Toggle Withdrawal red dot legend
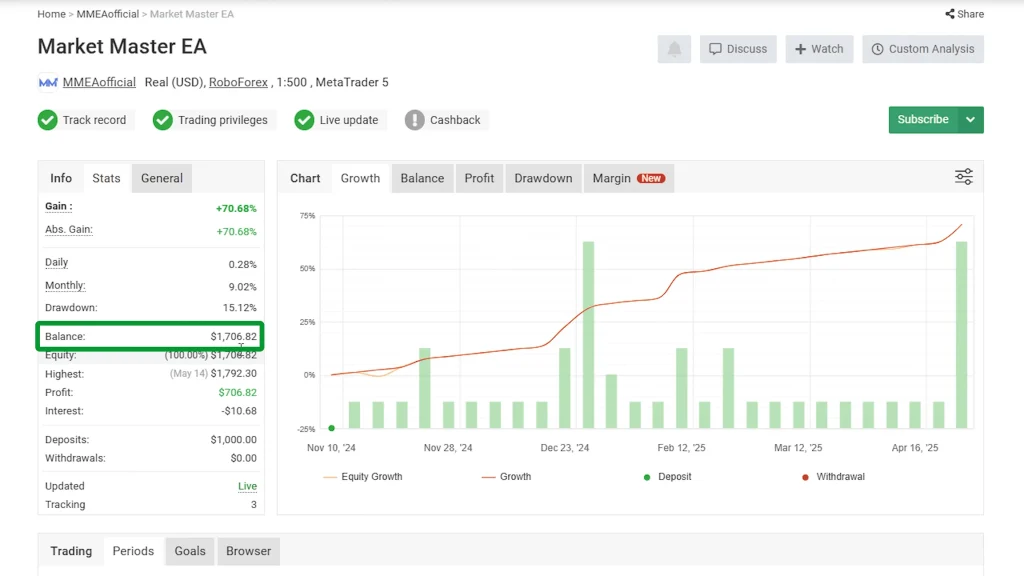 832,477
